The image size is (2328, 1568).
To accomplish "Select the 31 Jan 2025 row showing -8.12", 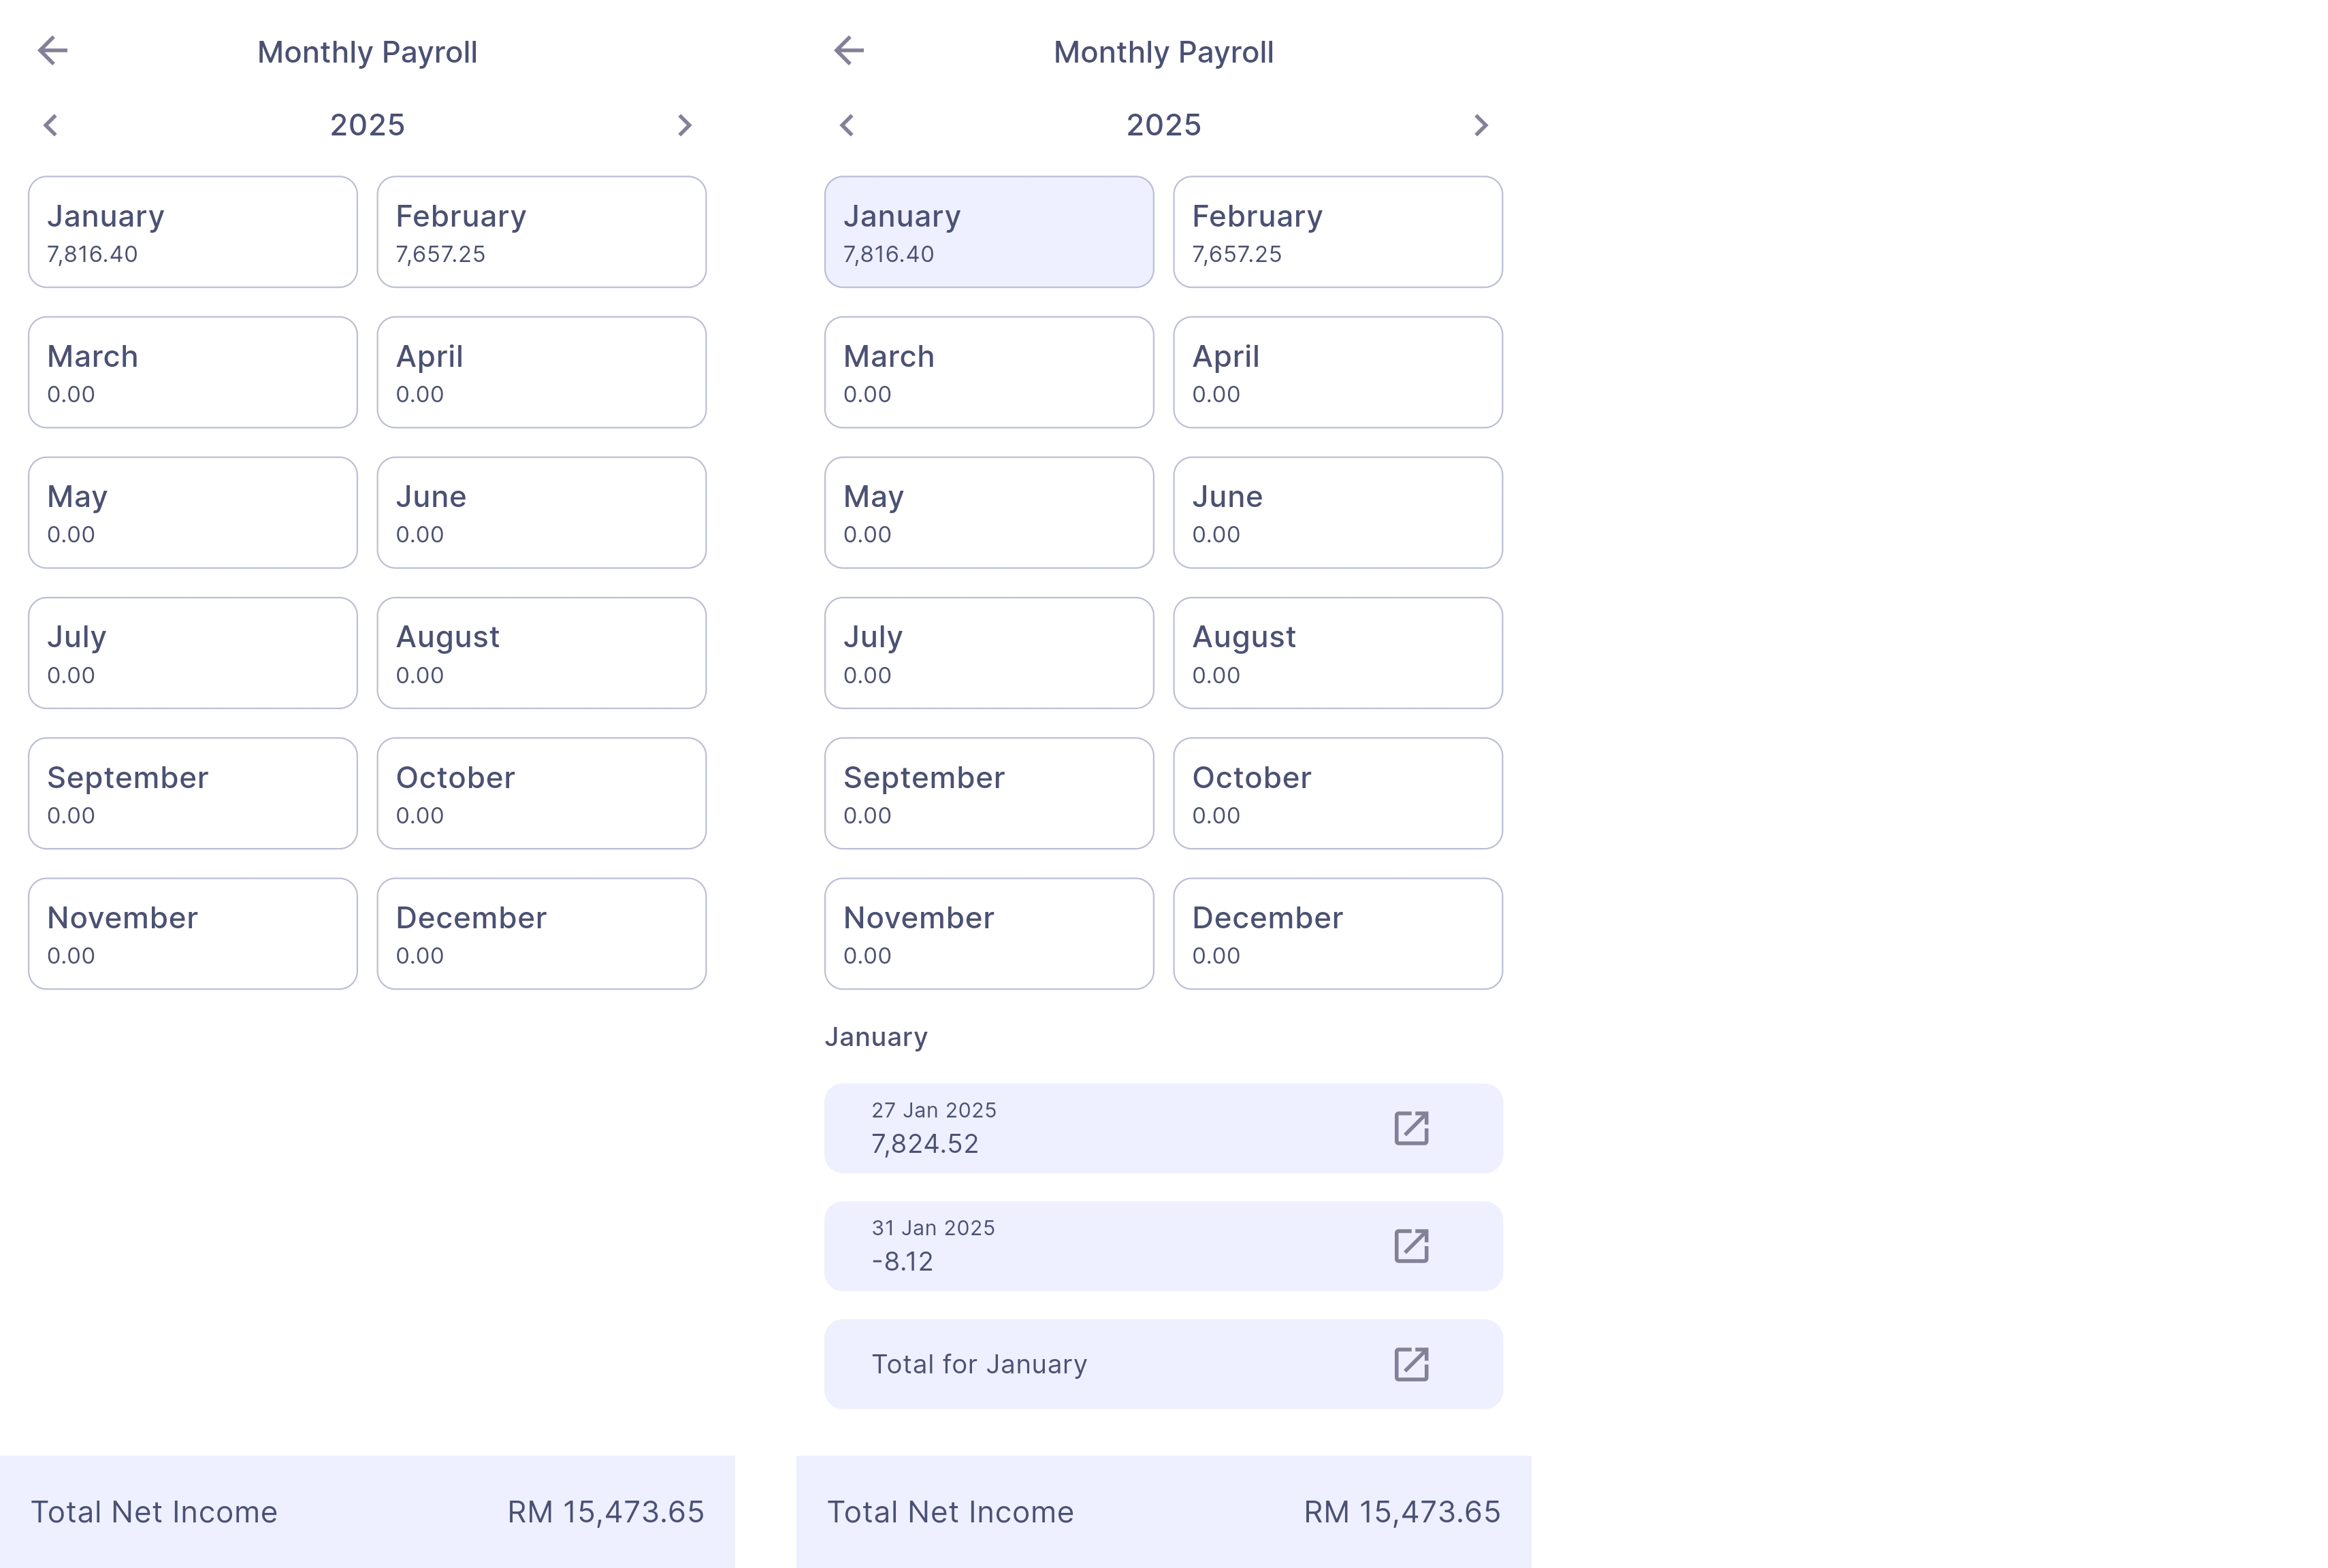I will (x=1100, y=1246).
